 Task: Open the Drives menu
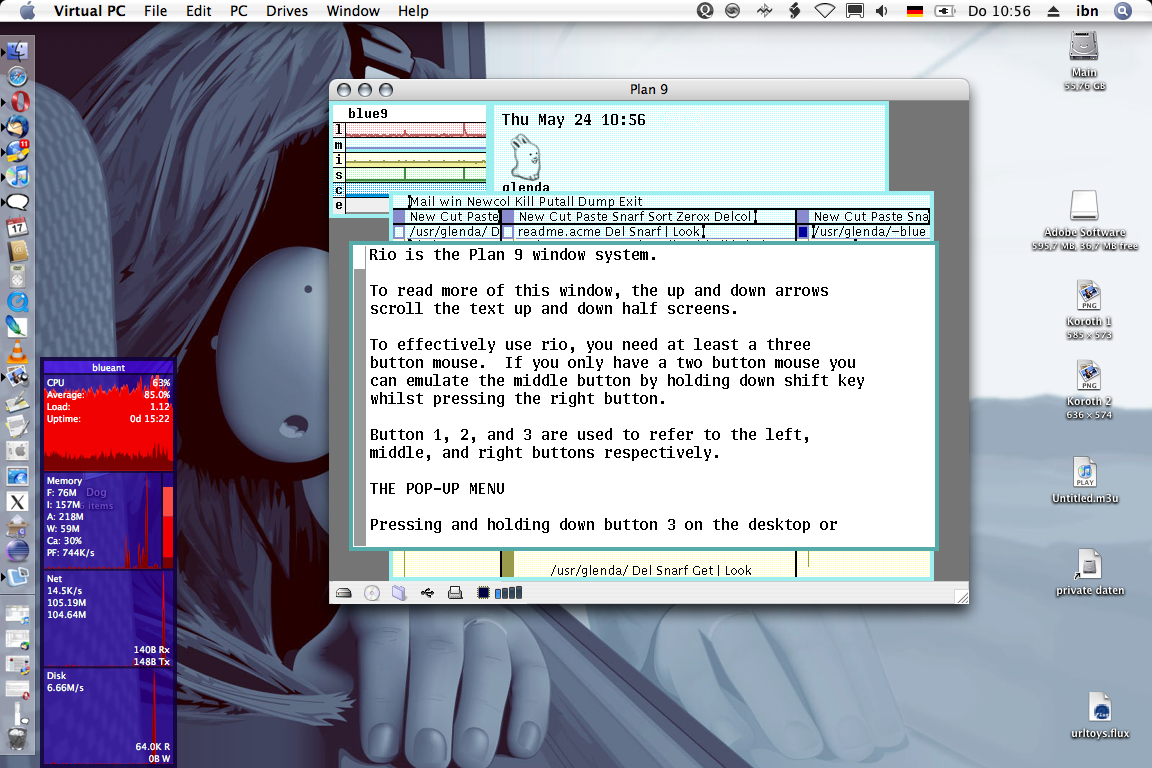tap(287, 11)
